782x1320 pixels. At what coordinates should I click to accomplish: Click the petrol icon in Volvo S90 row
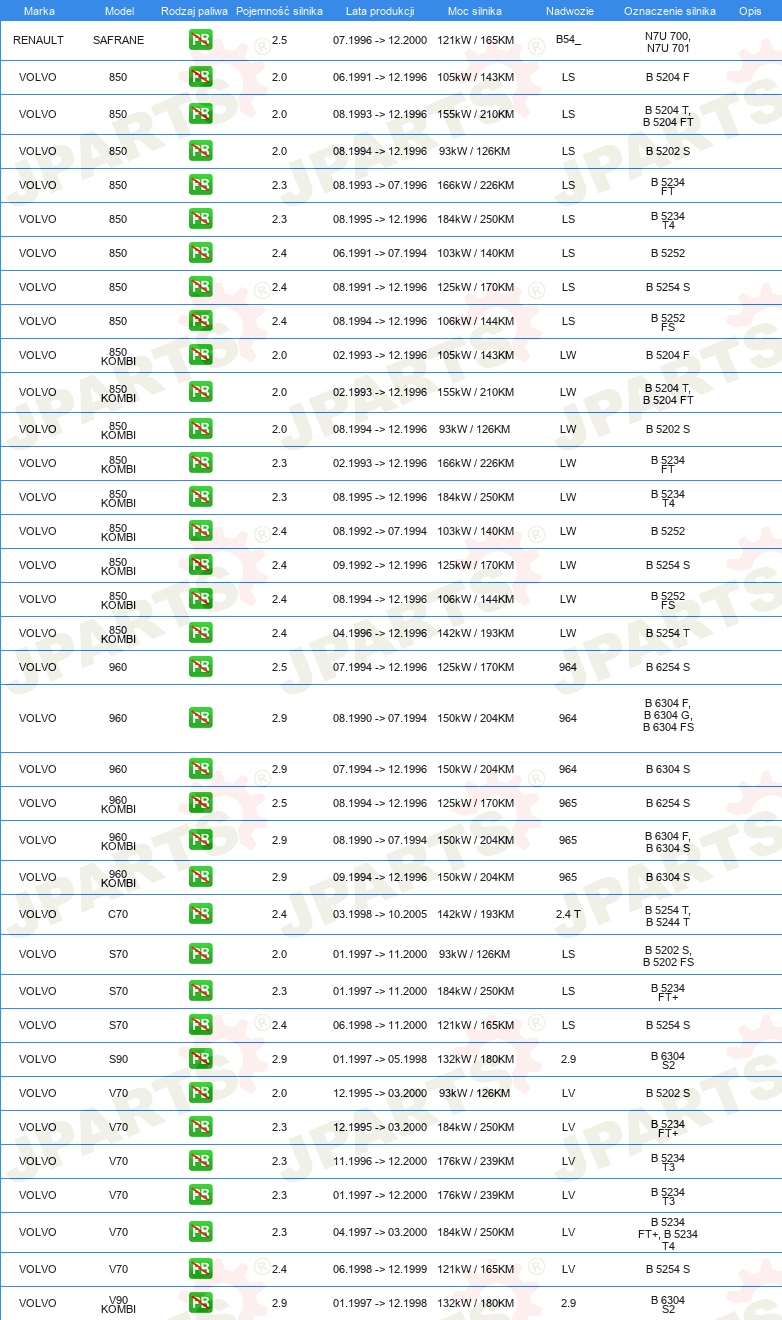tap(200, 1059)
